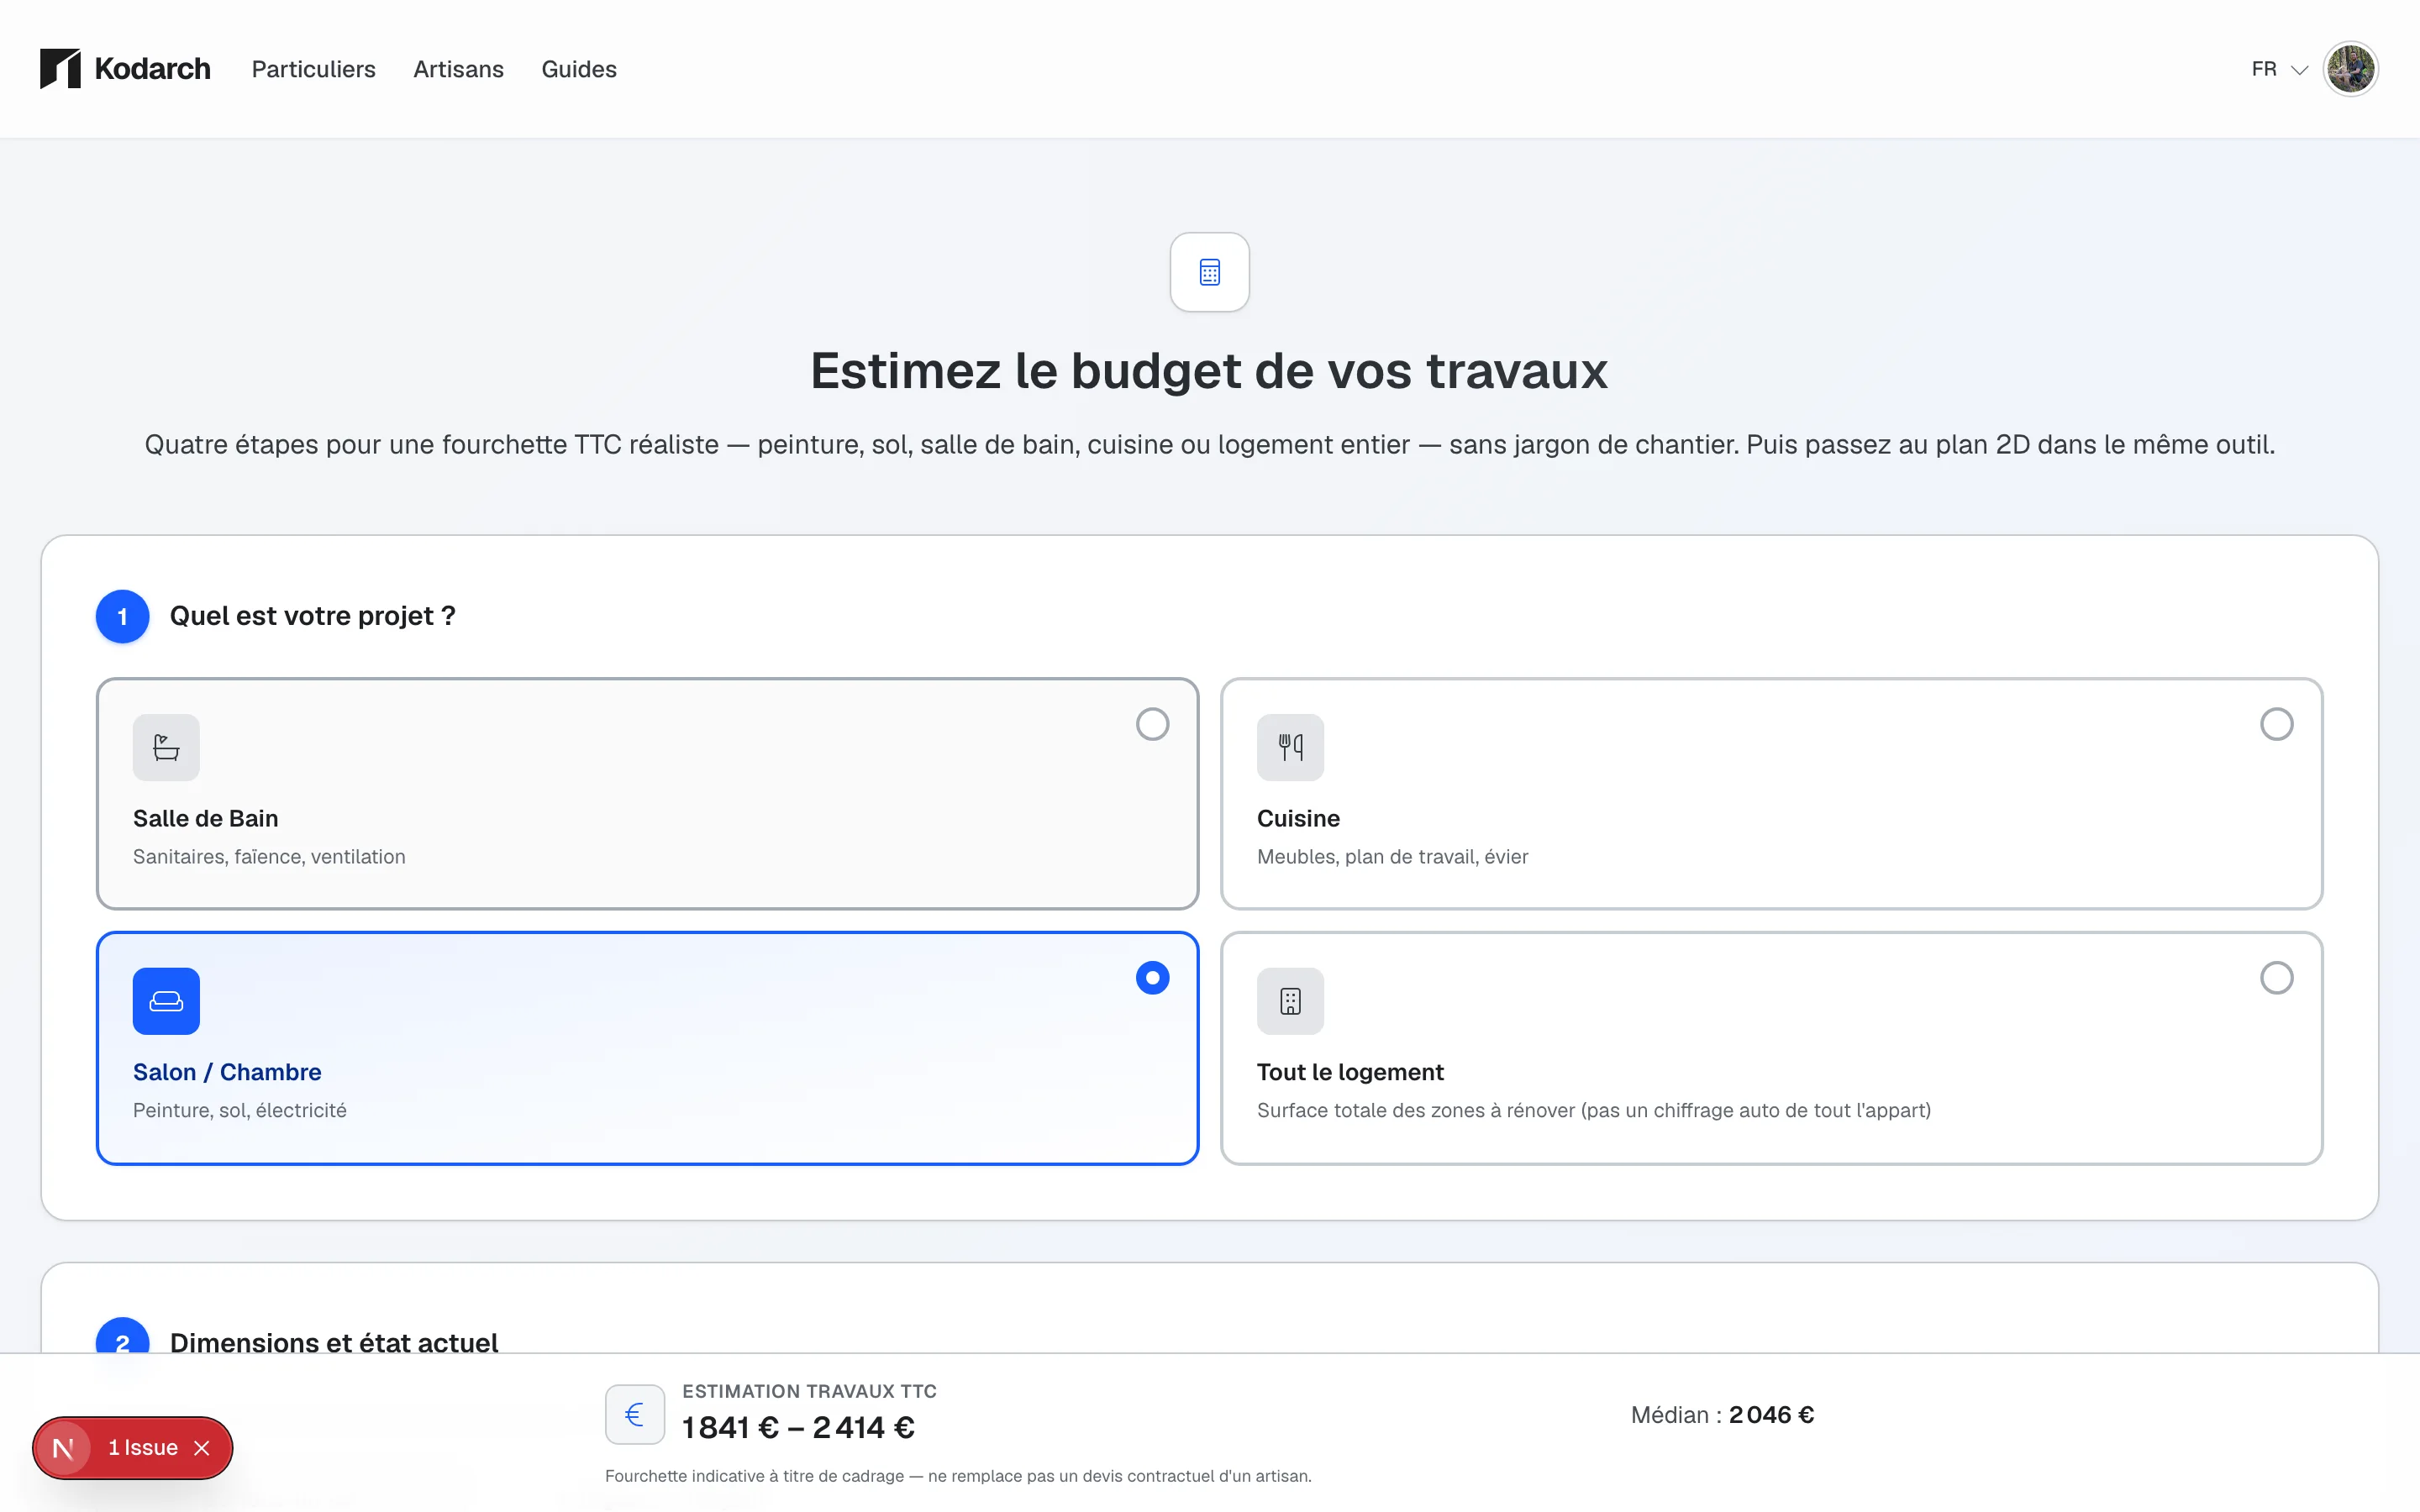The height and width of the screenshot is (1512, 2420).
Task: Click the Salon / Chambre title
Action: (227, 1072)
